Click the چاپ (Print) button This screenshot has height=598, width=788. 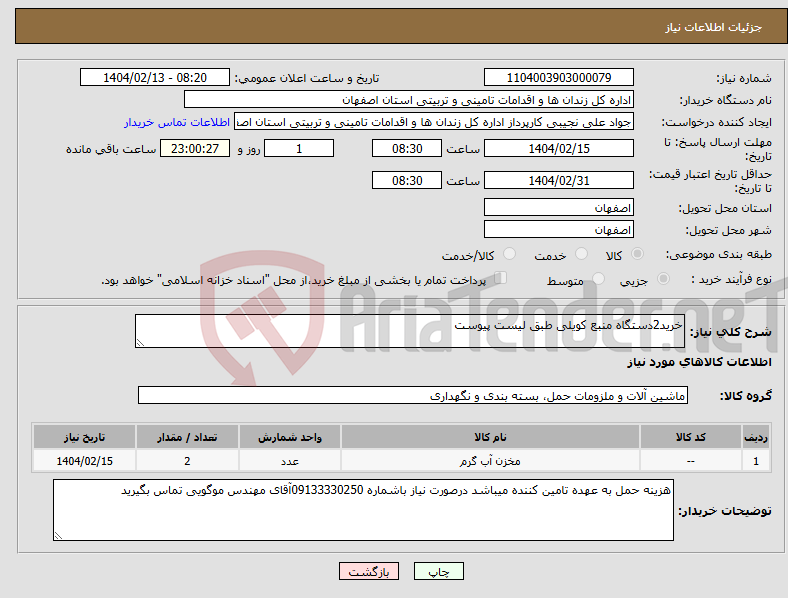coord(438,571)
